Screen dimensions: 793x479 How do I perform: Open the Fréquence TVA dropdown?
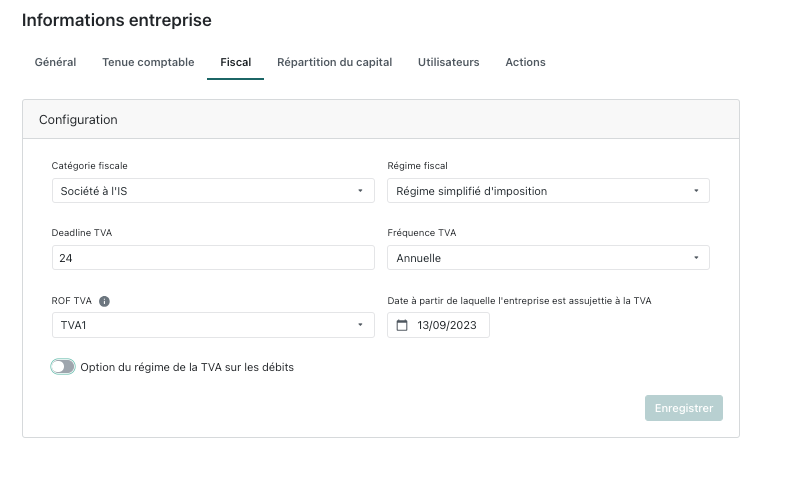point(548,258)
